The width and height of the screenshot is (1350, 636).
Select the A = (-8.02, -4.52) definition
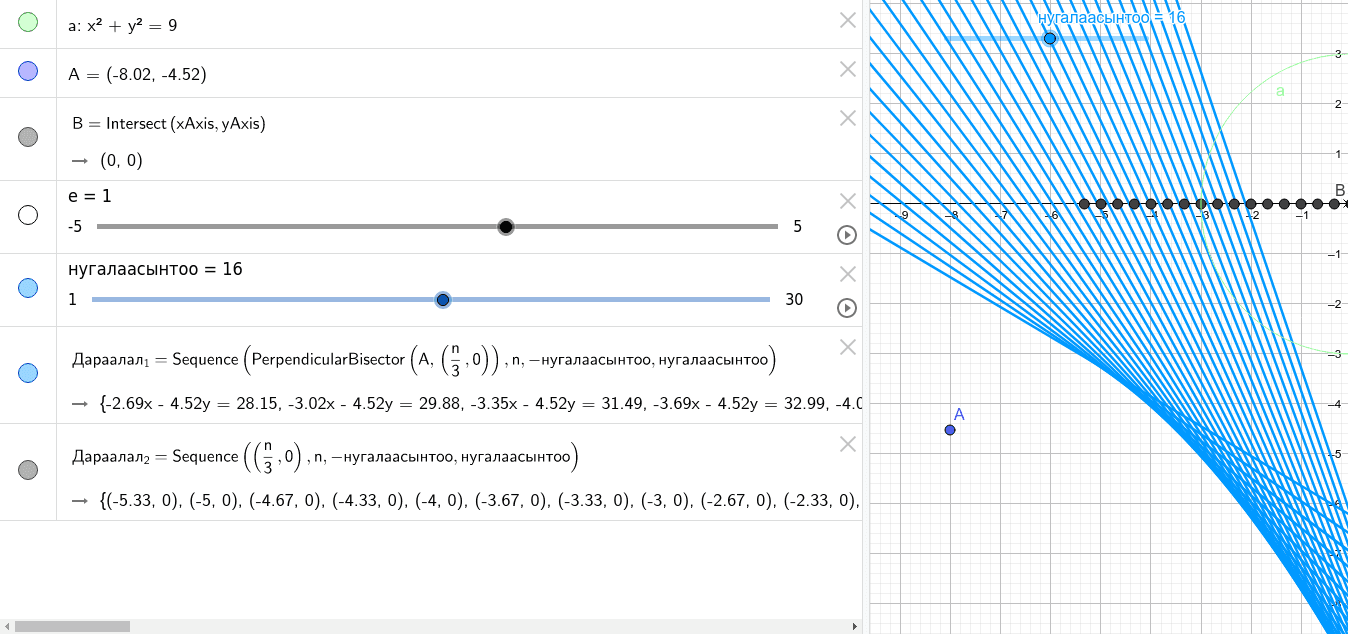pos(137,74)
